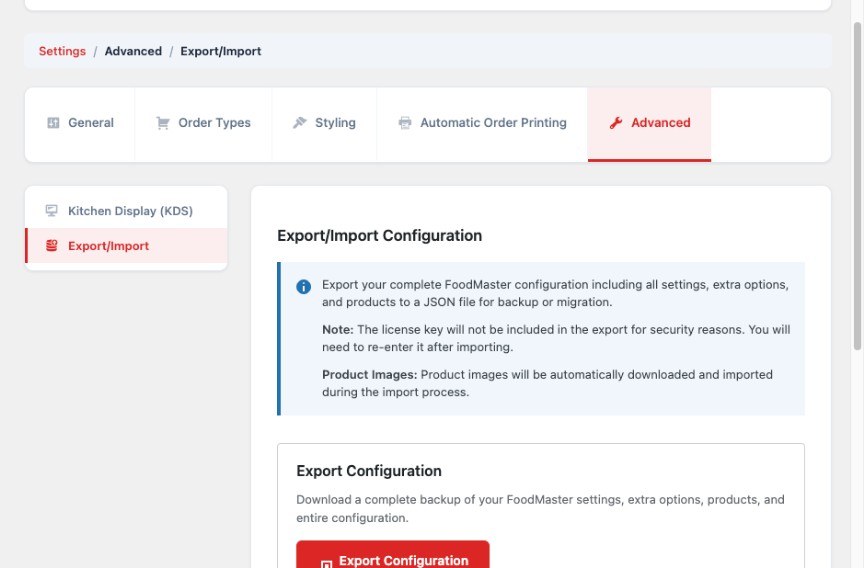Viewport: 864px width, 568px height.
Task: Click the Advanced breadcrumb item
Action: coord(133,51)
